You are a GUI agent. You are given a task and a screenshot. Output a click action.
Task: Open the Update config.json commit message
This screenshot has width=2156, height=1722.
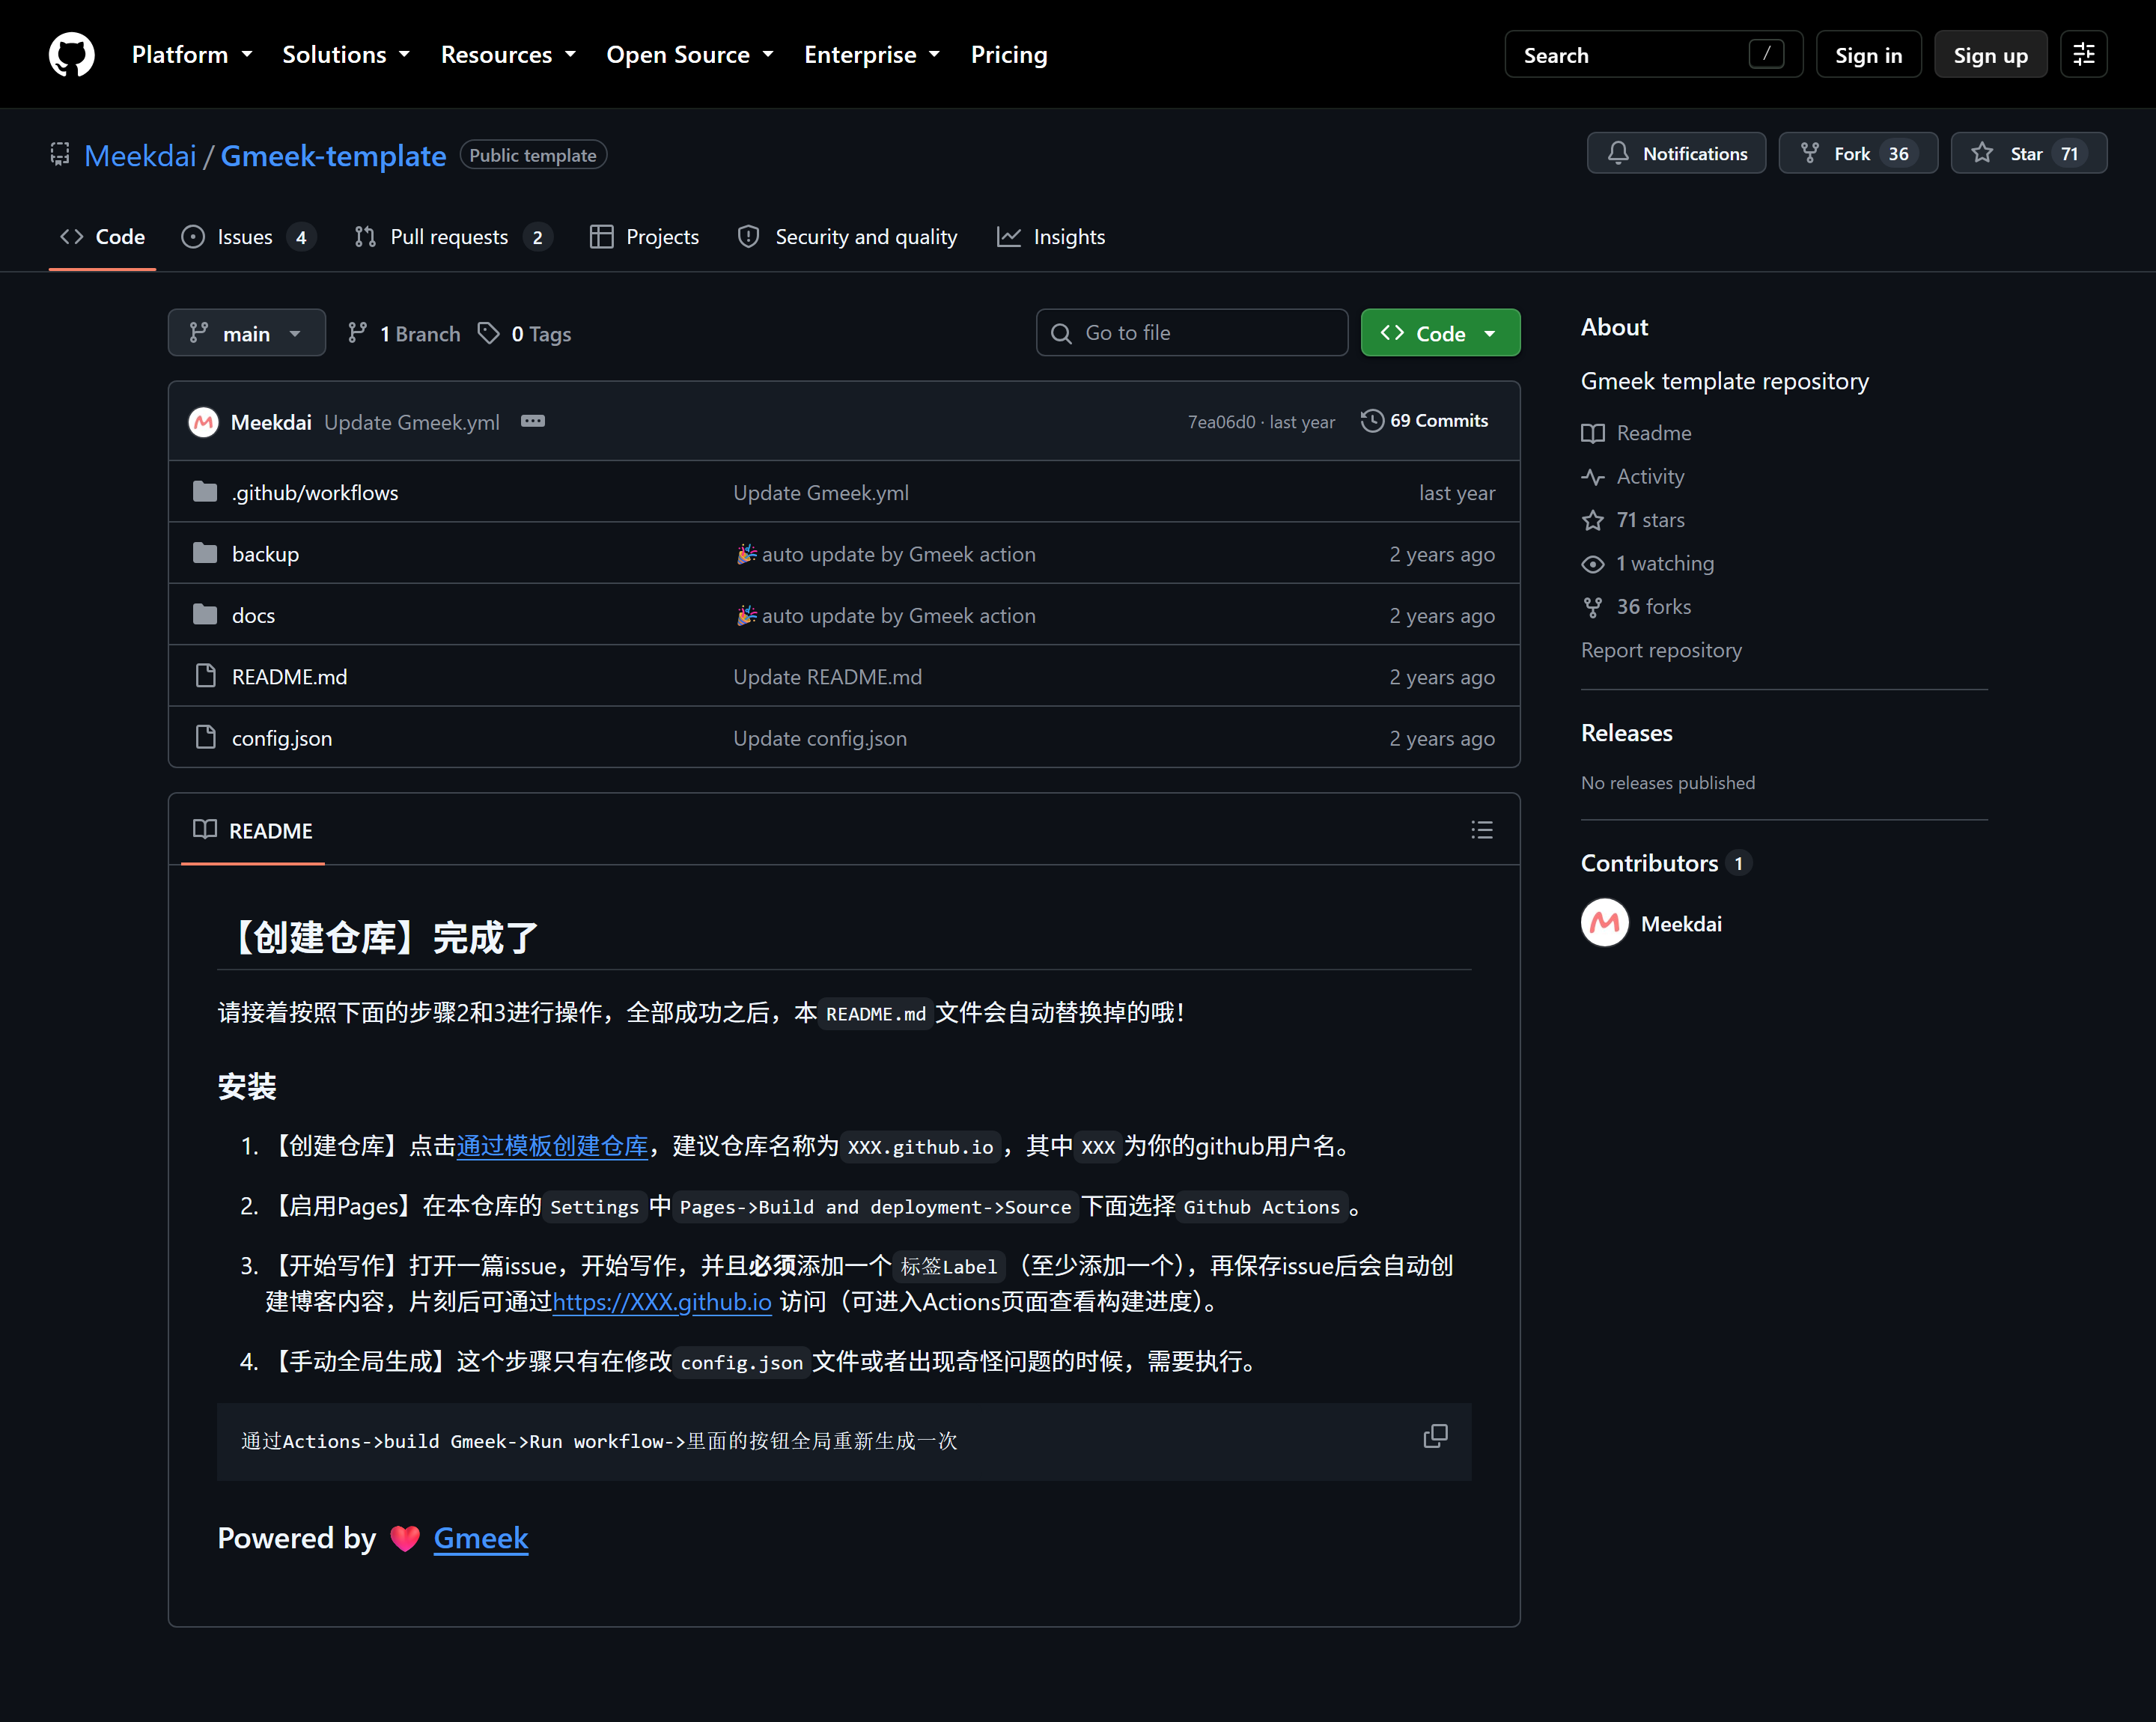tap(820, 738)
